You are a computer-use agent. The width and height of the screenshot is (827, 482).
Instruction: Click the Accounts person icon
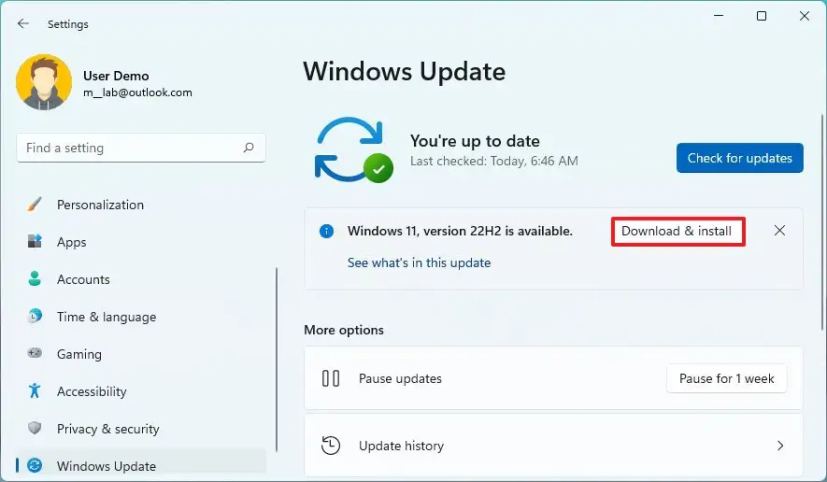tap(34, 278)
